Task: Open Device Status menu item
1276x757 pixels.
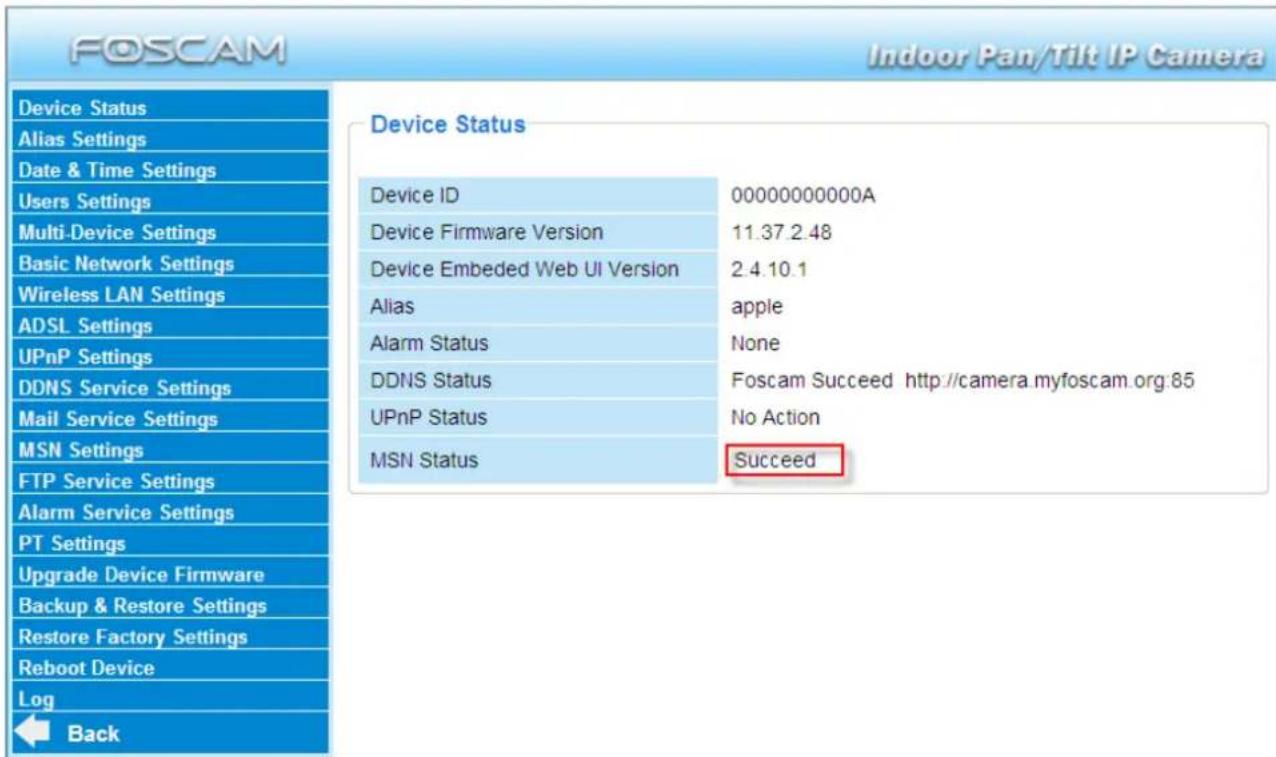Action: [83, 107]
